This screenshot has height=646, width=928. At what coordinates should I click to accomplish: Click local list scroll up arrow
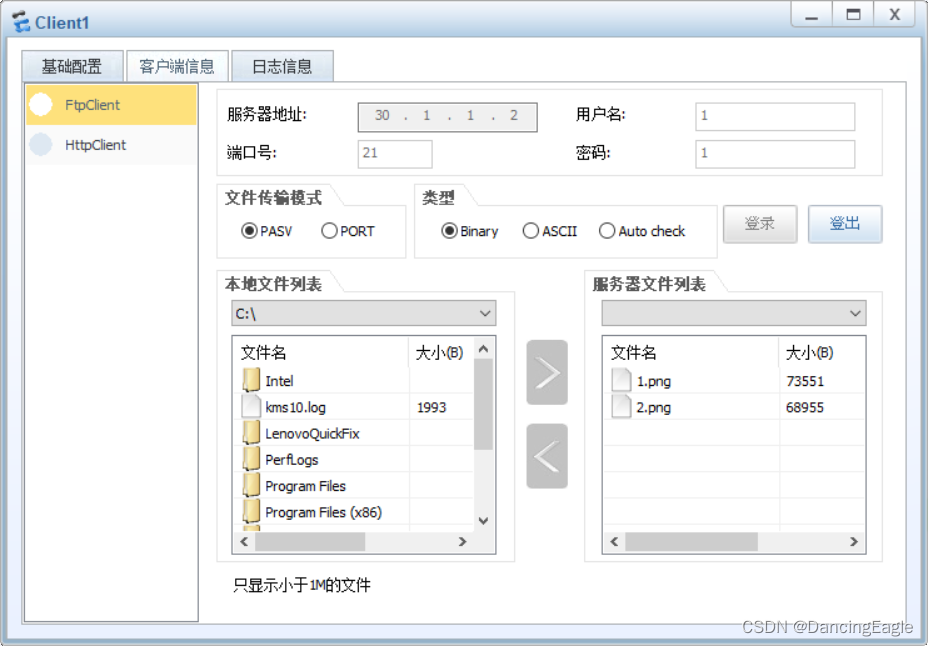(483, 349)
